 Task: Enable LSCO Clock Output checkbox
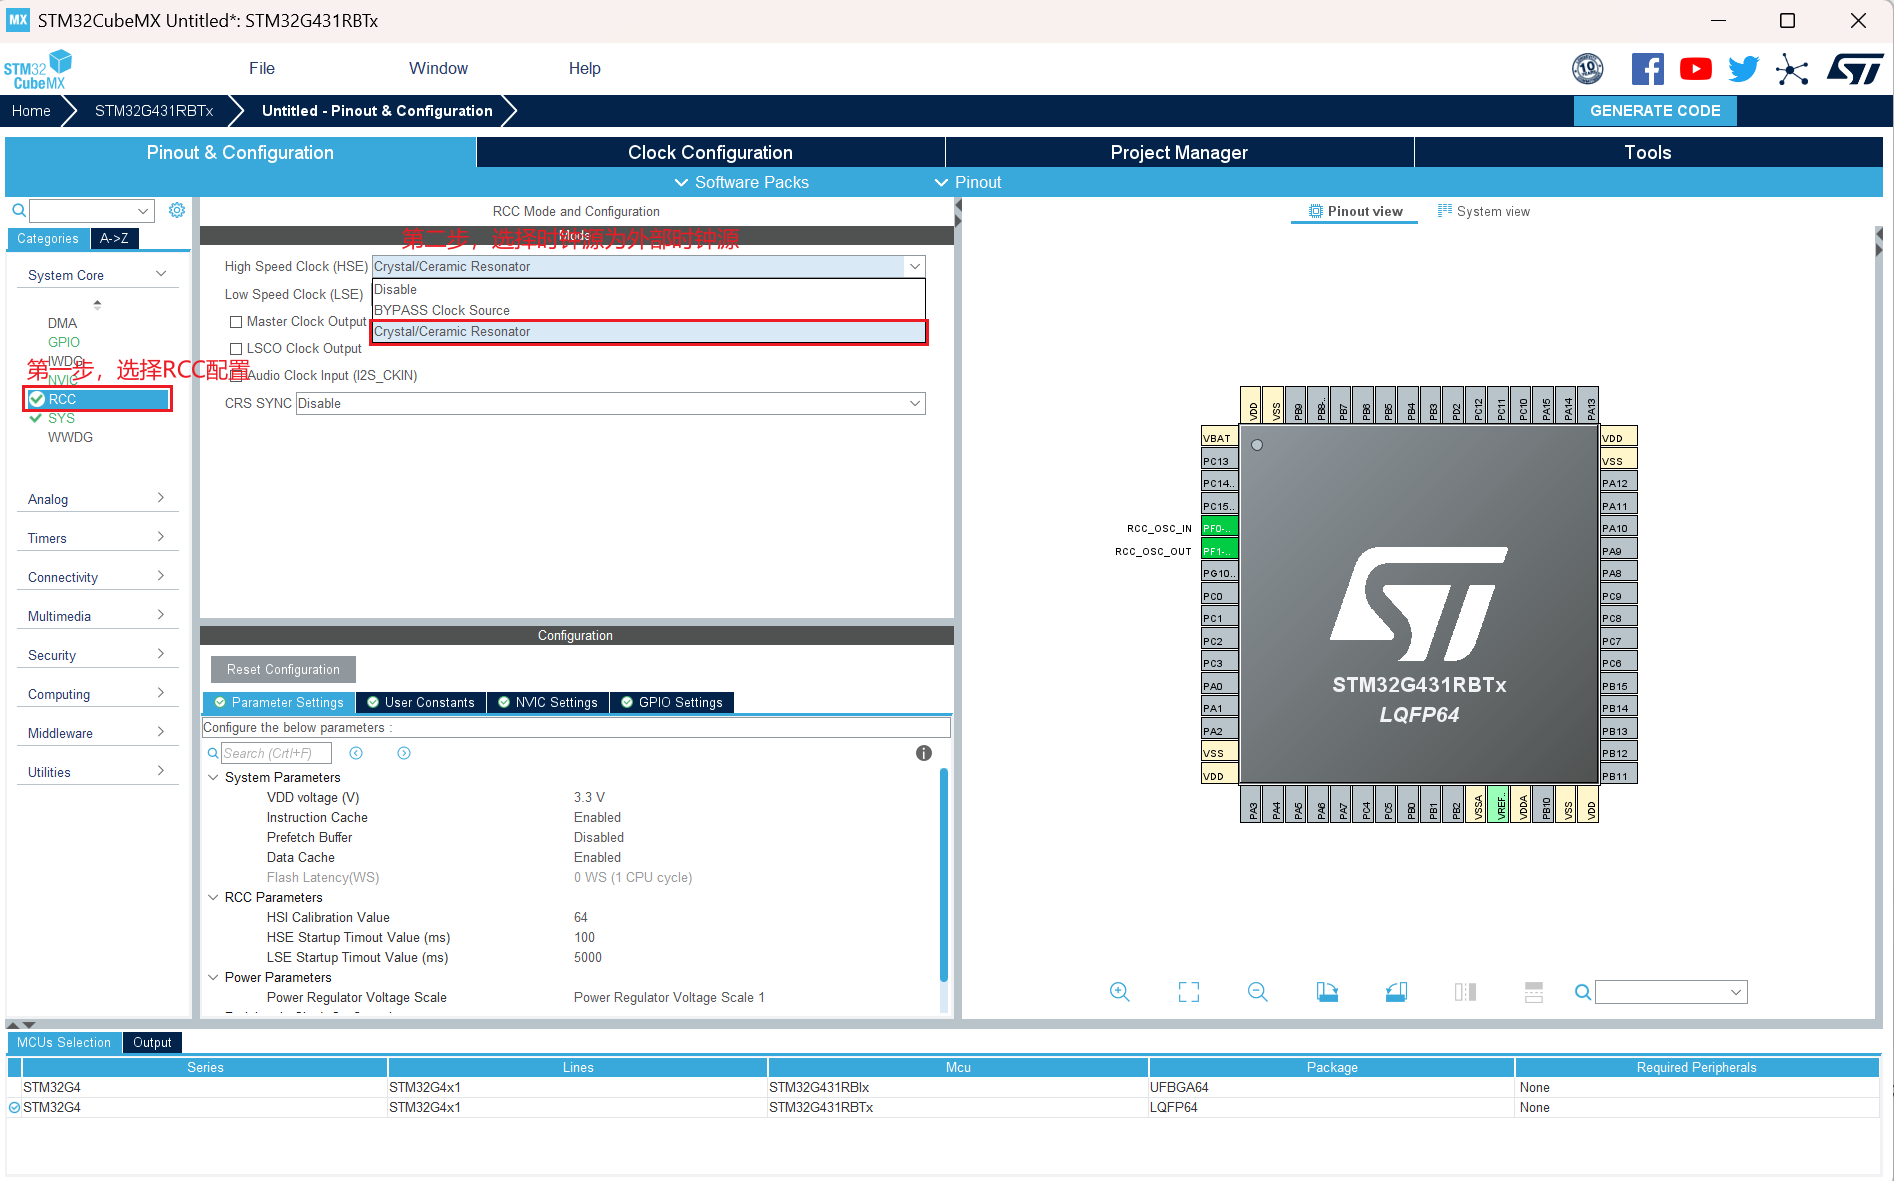tap(236, 349)
